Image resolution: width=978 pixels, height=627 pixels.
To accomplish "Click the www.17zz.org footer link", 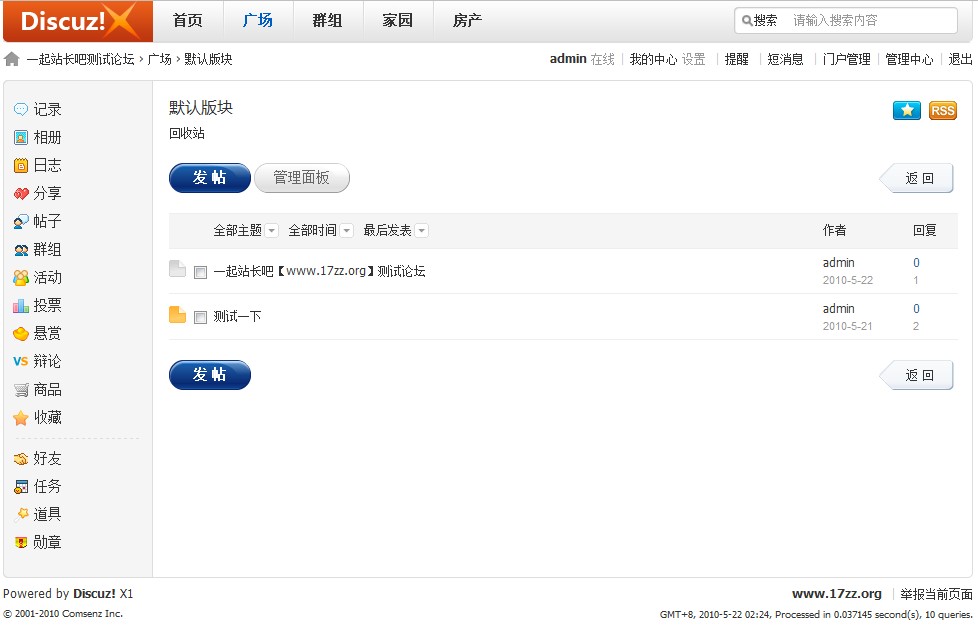I will pyautogui.click(x=837, y=594).
